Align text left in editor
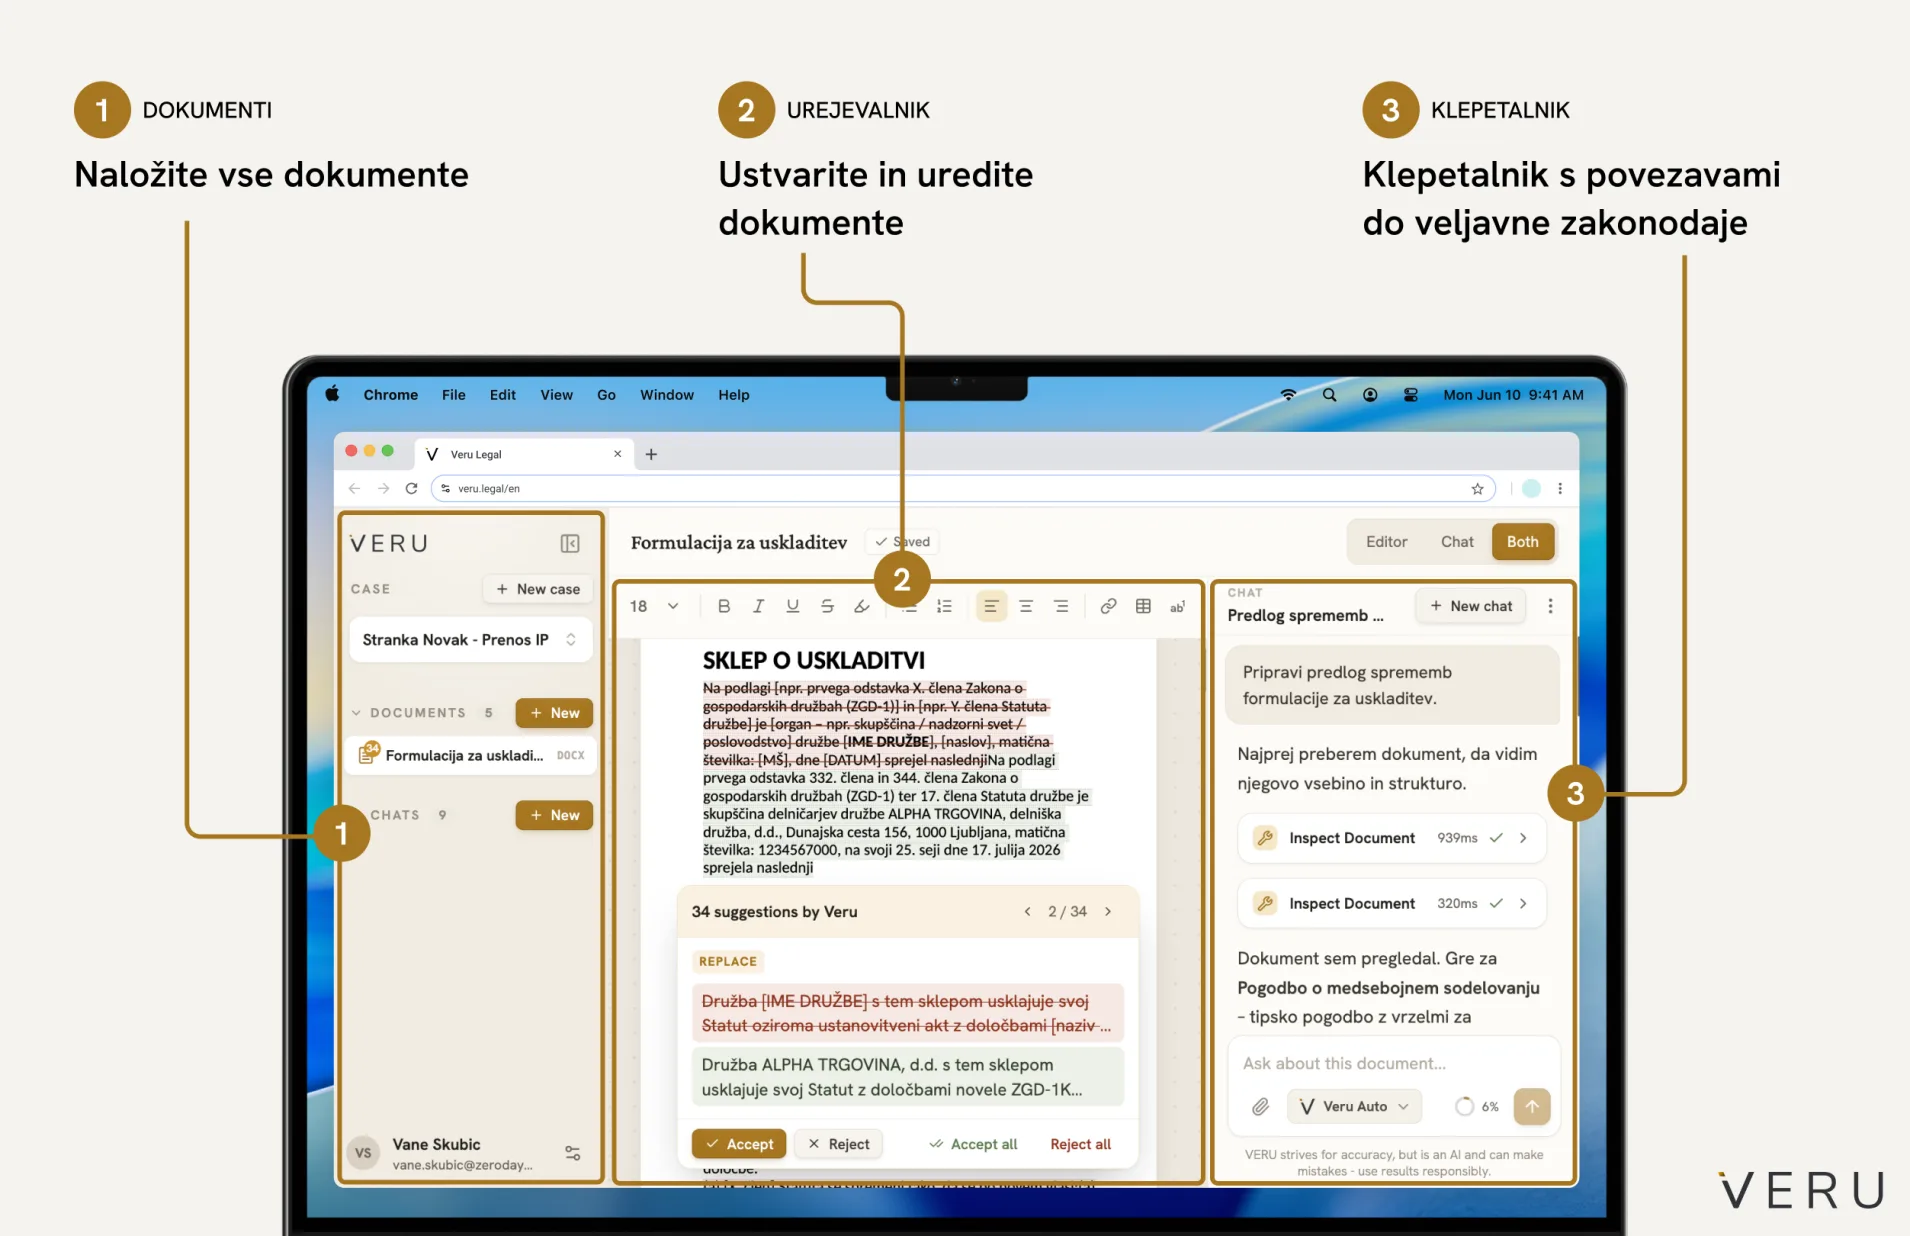 coord(990,606)
